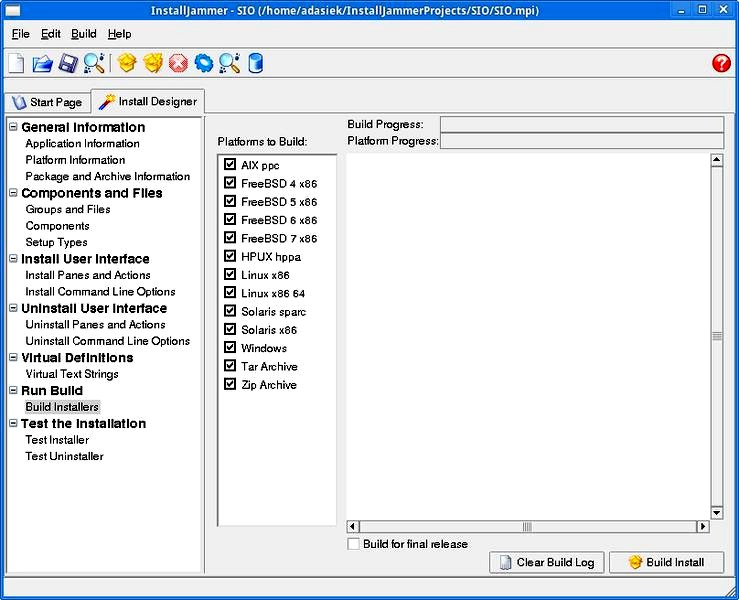Select the Install Designer tab
Viewport: 739px width, 600px height.
point(148,101)
